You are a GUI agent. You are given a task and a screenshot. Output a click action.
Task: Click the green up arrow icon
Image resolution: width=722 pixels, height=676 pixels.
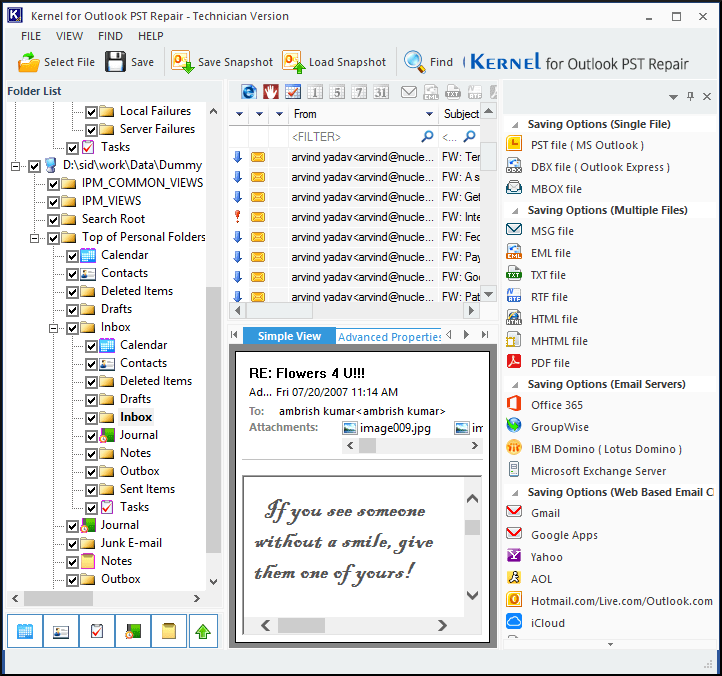tap(204, 631)
